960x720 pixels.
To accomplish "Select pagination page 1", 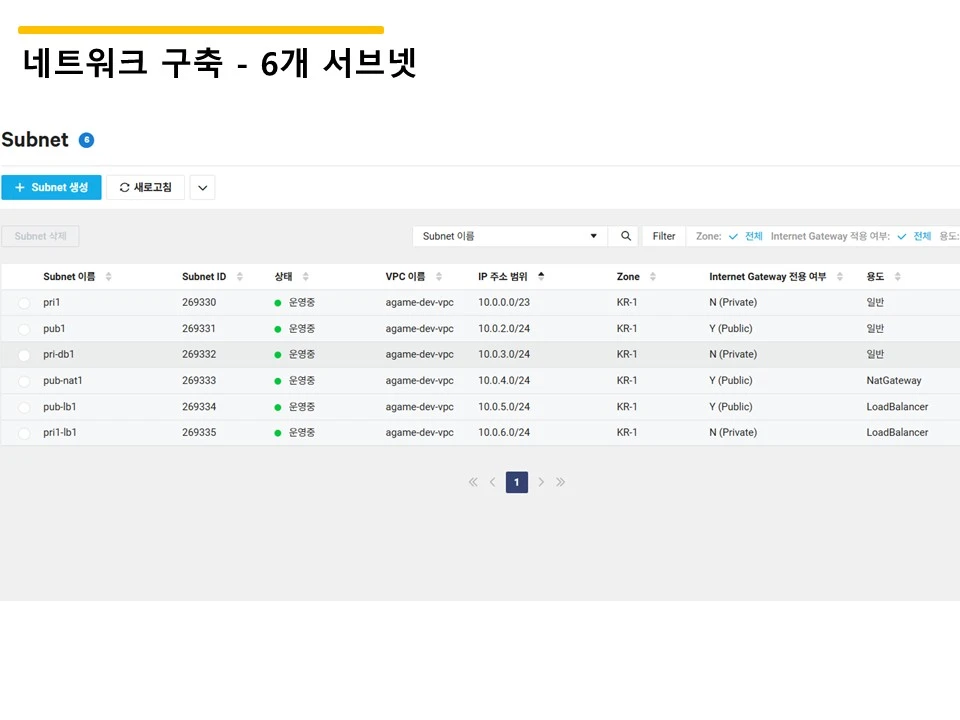I will 516,482.
